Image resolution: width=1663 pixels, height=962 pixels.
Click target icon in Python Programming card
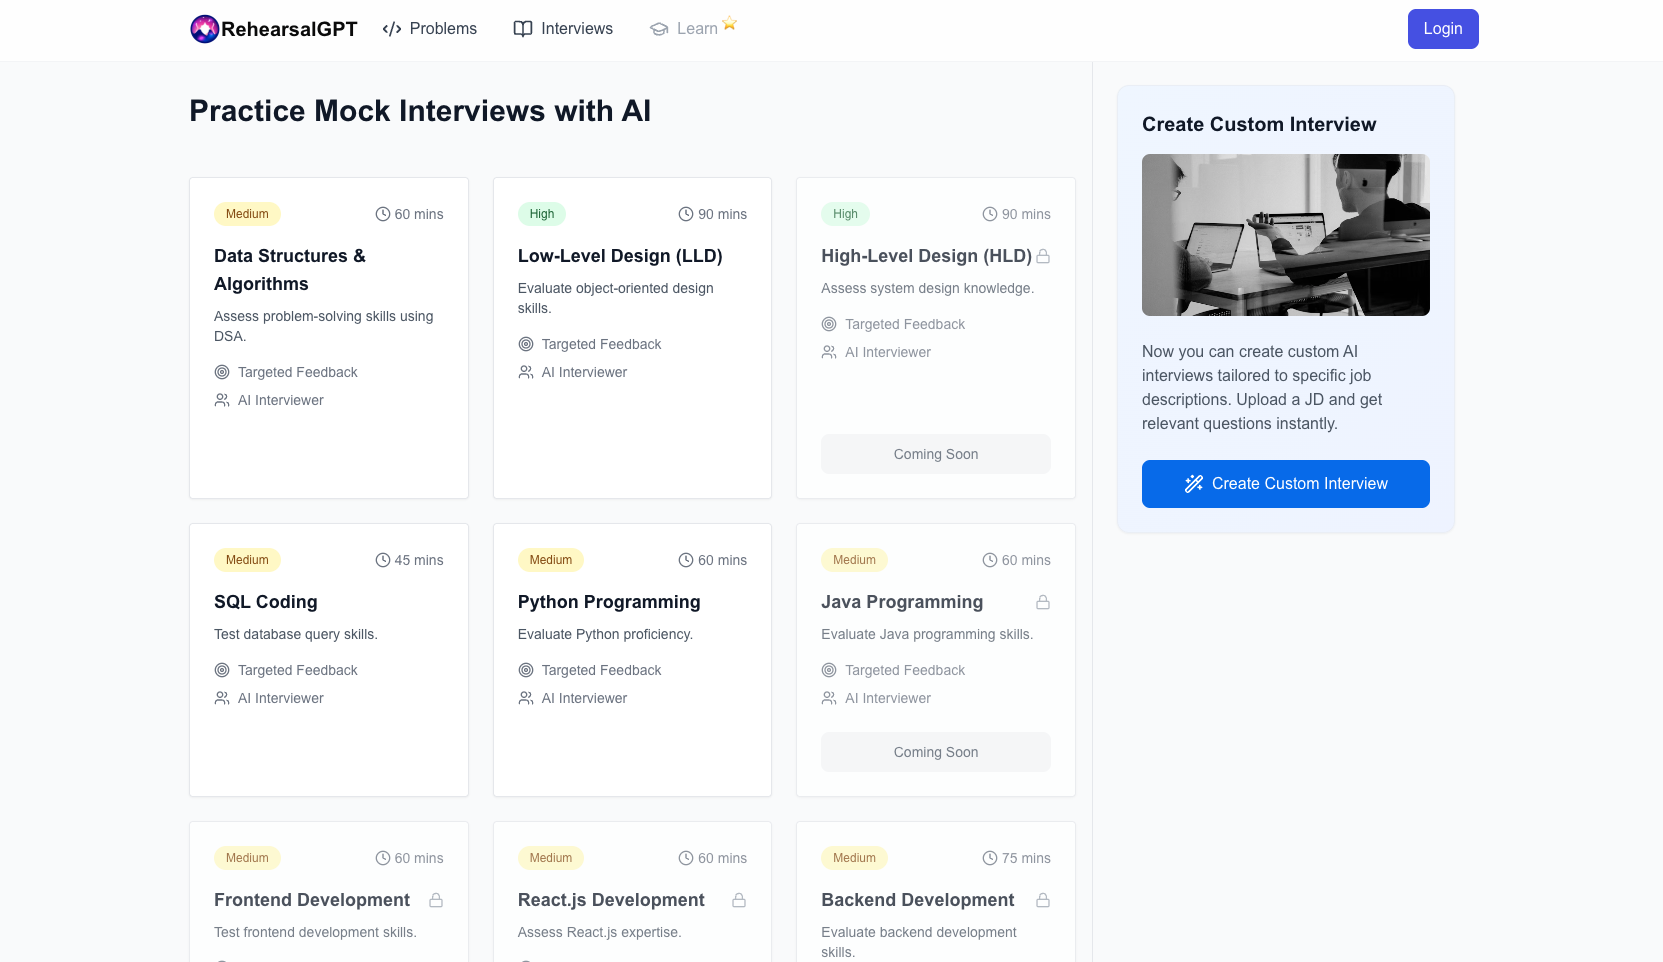click(526, 670)
